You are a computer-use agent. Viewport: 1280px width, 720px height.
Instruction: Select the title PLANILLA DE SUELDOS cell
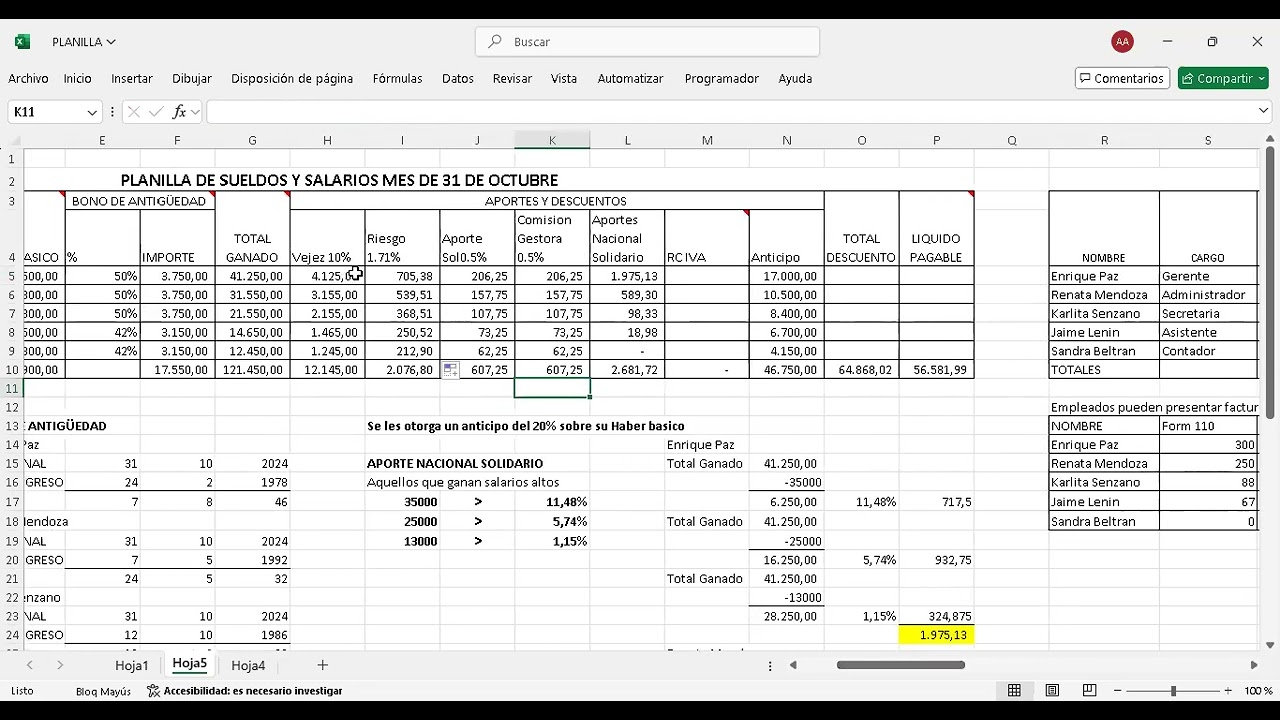[x=339, y=180]
